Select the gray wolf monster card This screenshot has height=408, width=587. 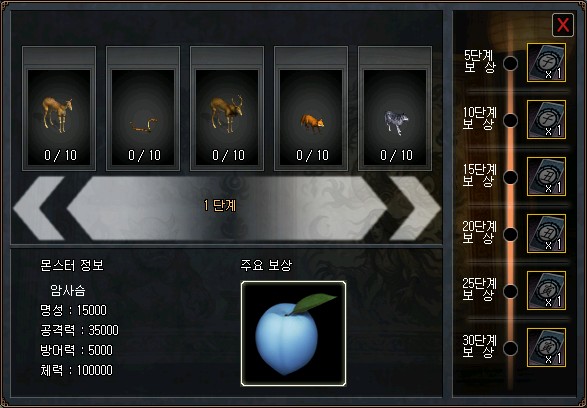click(x=395, y=109)
